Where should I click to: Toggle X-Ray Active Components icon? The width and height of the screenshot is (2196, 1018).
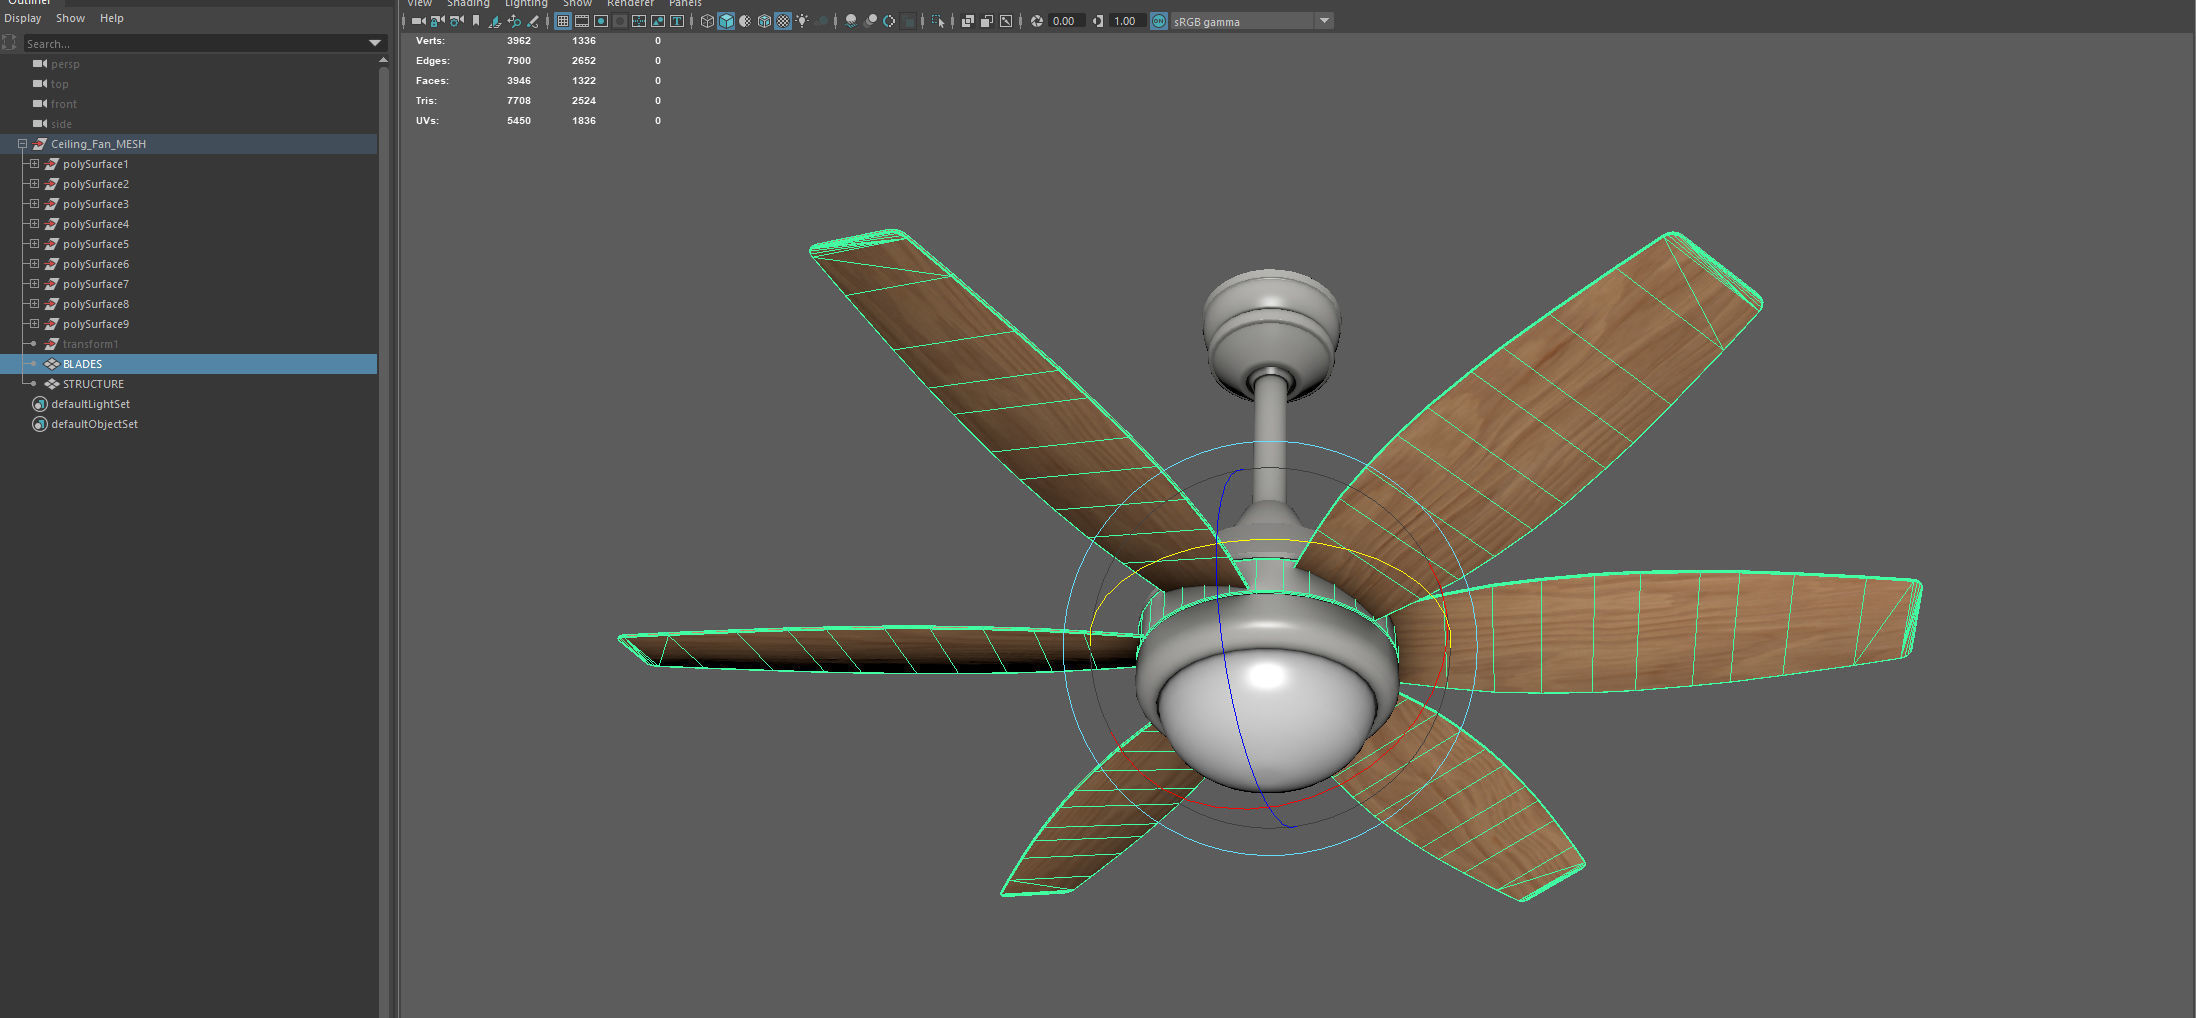(986, 21)
